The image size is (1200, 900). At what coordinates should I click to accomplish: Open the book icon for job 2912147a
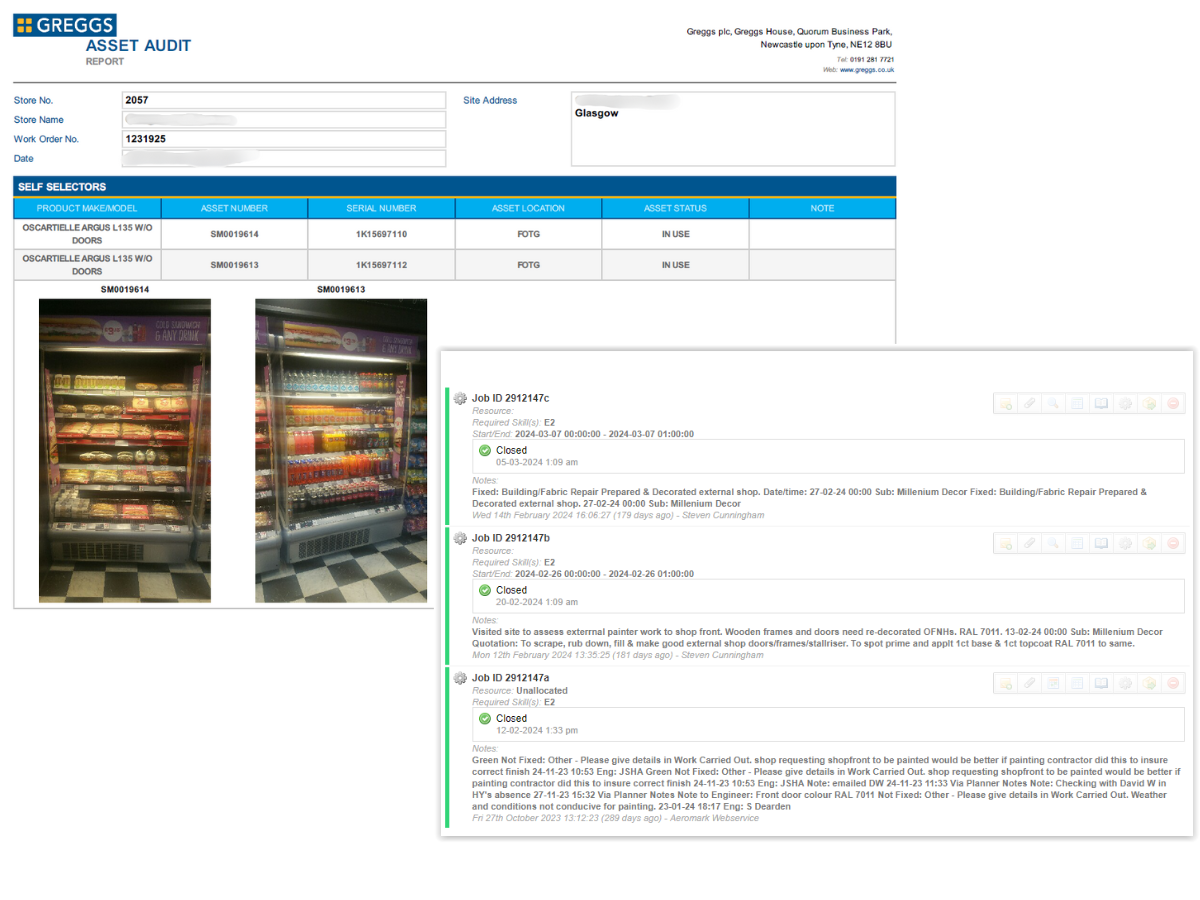click(1101, 684)
